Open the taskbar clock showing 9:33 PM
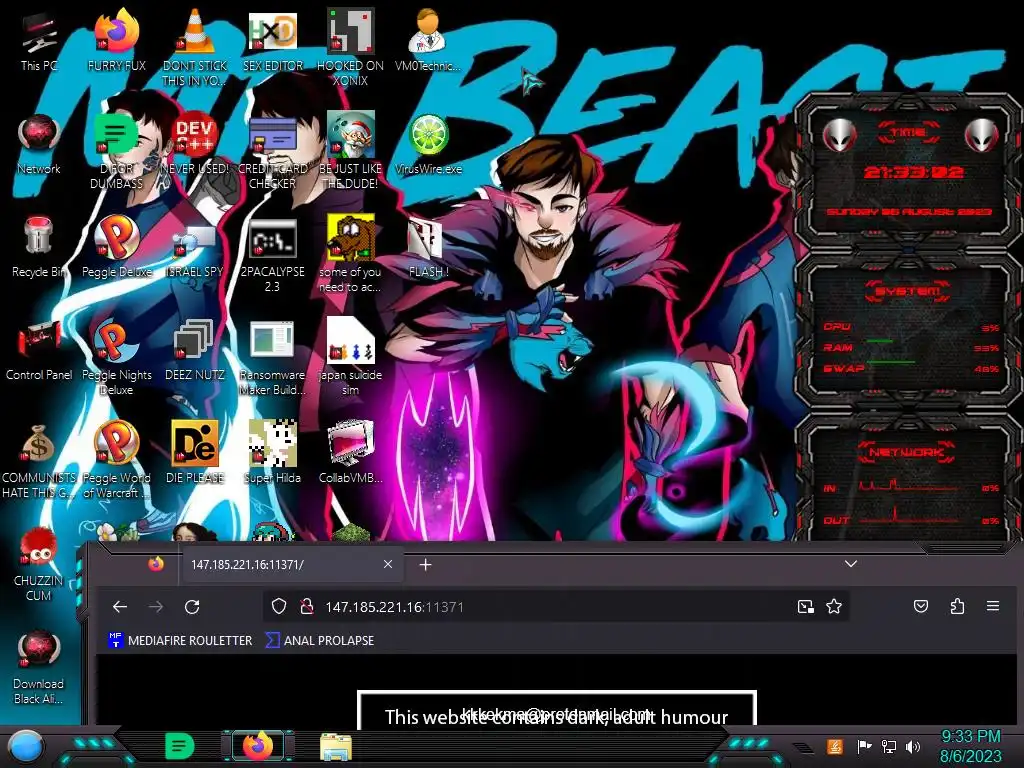1024x768 pixels. coord(970,746)
